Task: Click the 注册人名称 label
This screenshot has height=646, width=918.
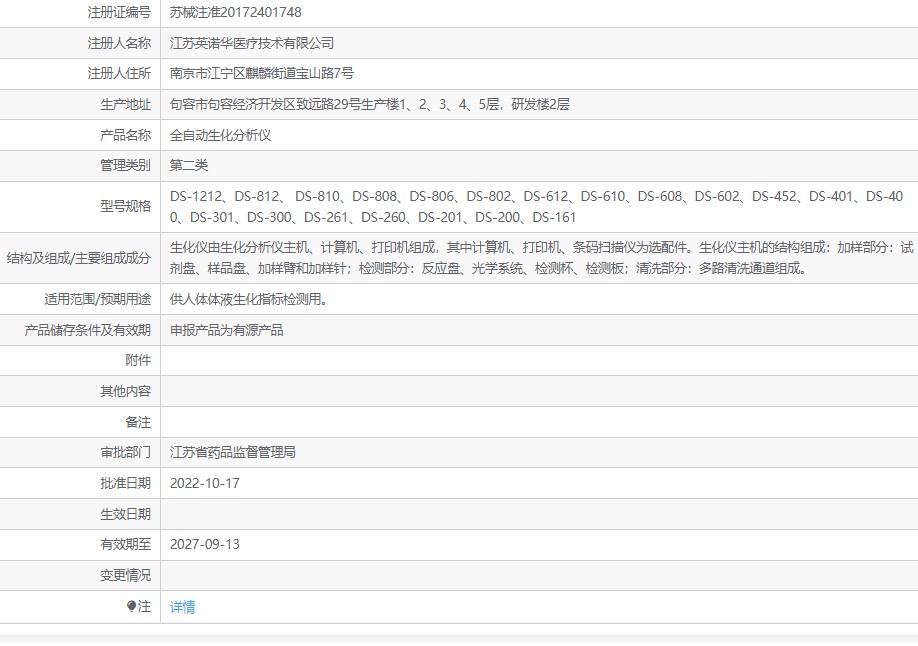Action: (119, 43)
